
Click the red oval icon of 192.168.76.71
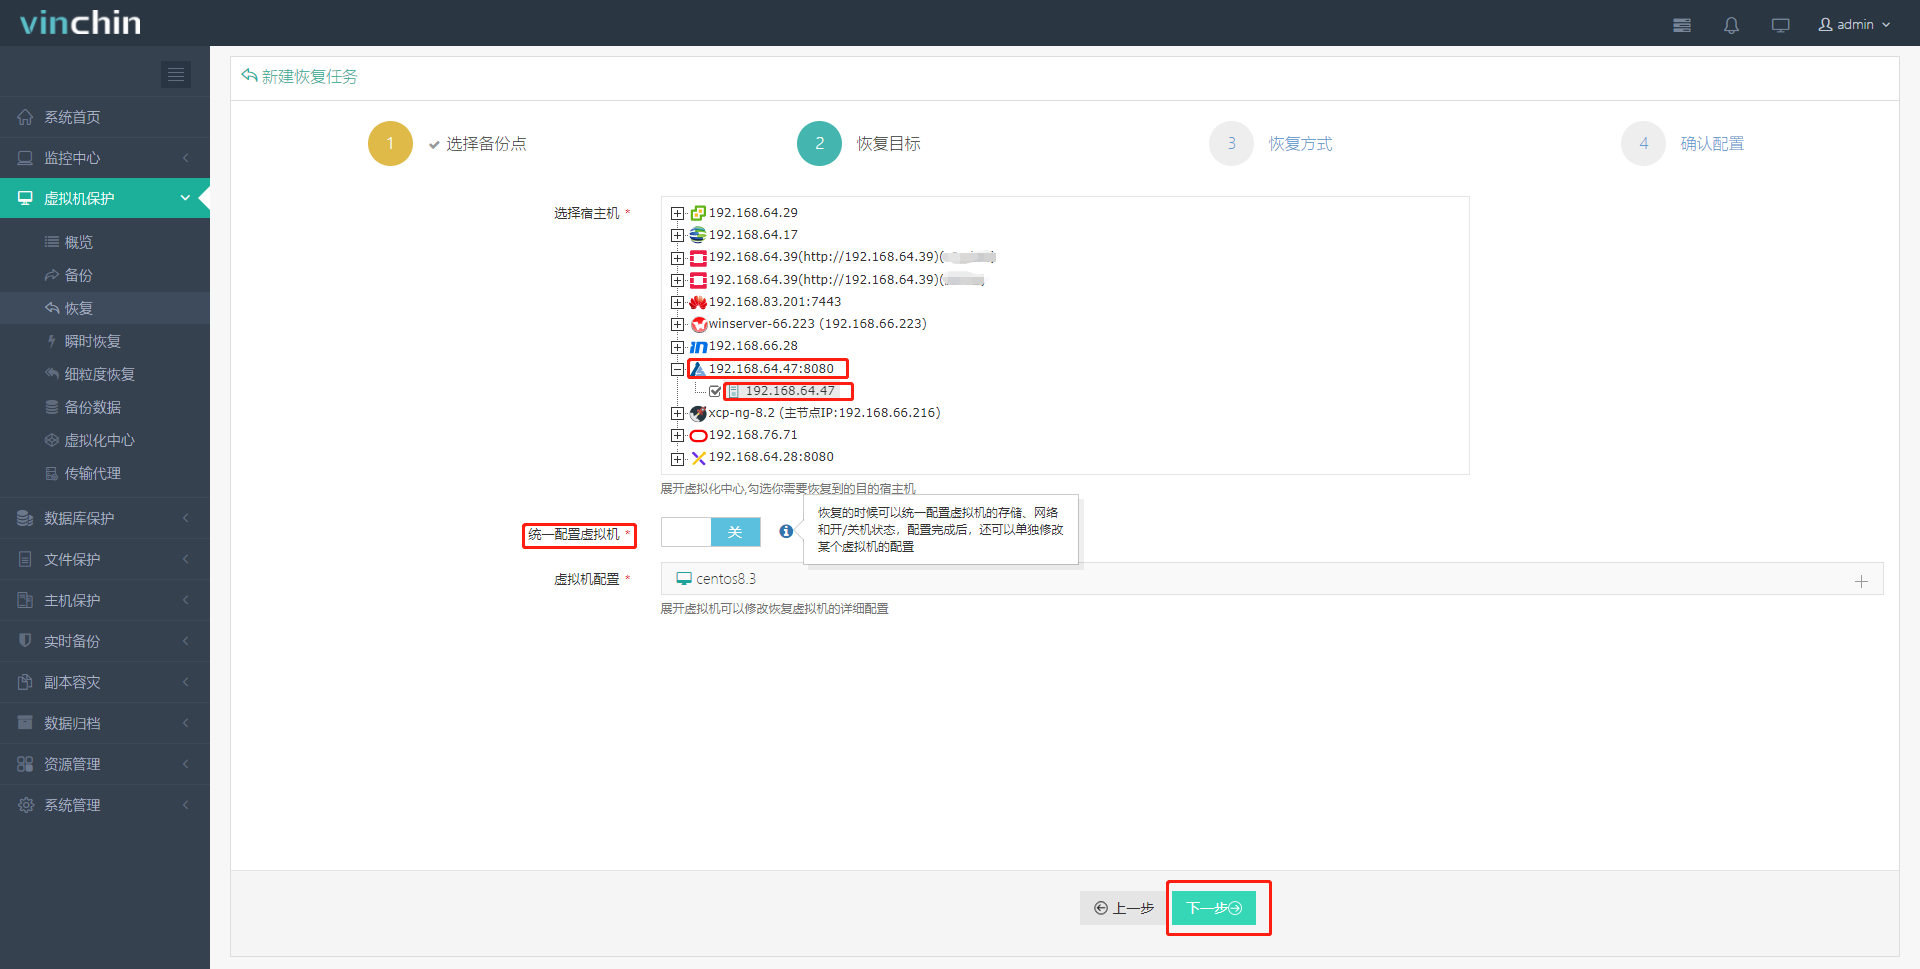pos(698,435)
